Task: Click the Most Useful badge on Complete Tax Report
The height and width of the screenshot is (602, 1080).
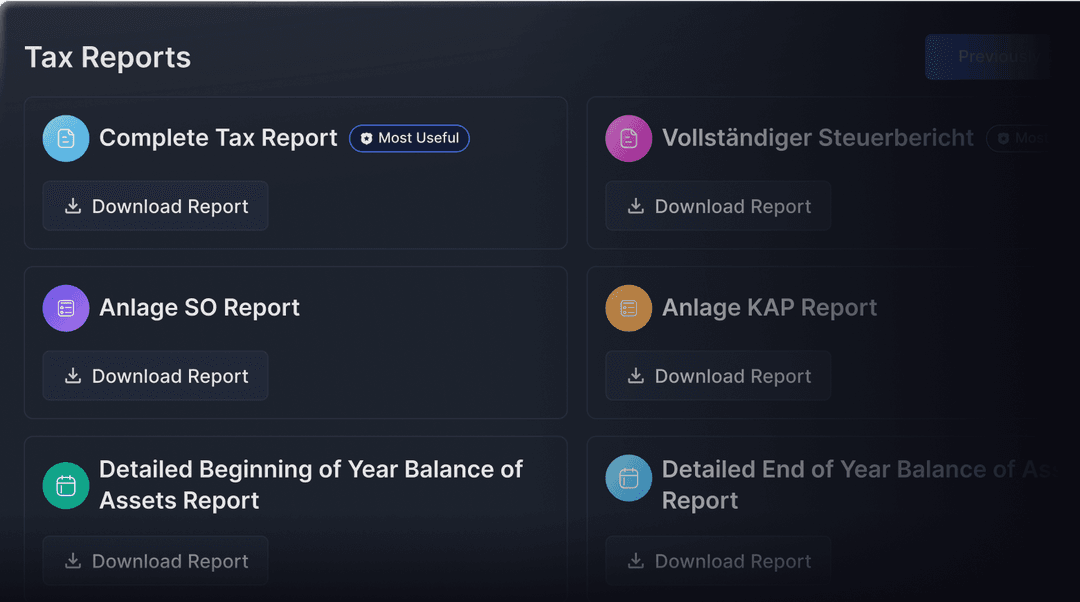Action: (x=409, y=138)
